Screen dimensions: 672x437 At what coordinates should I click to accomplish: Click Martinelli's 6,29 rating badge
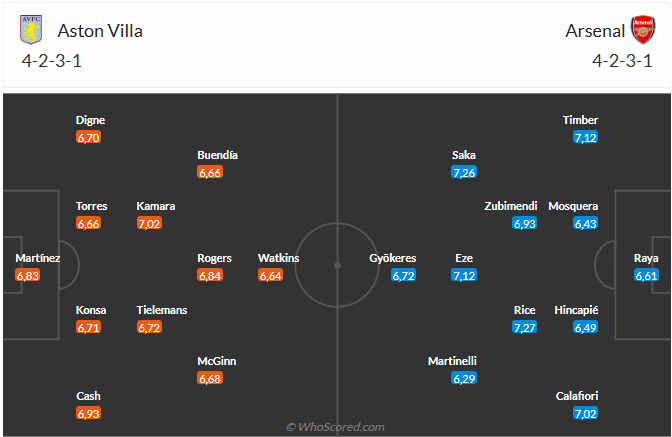click(463, 378)
